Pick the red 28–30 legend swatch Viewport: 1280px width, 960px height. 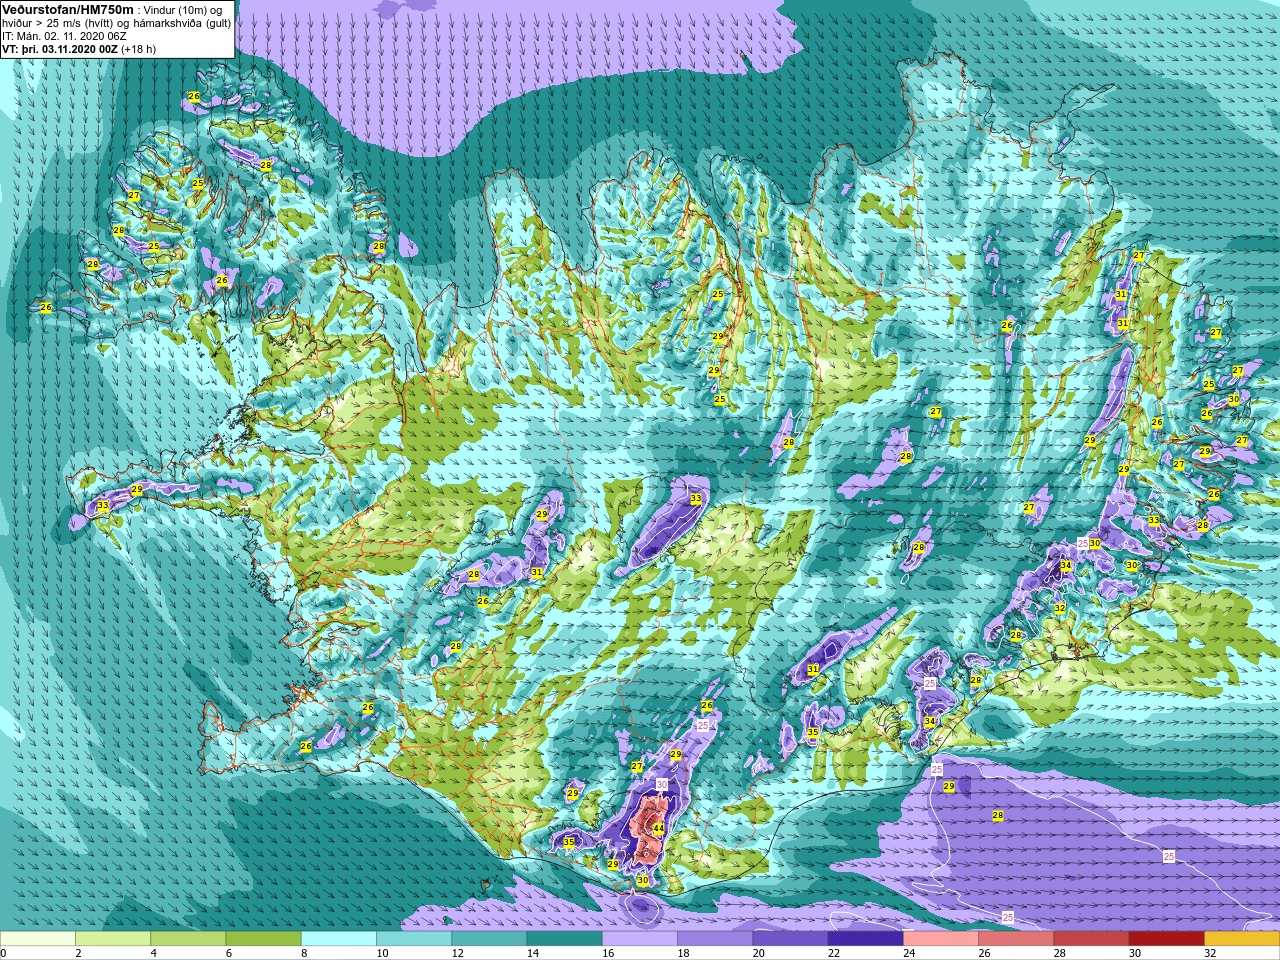click(x=1091, y=939)
